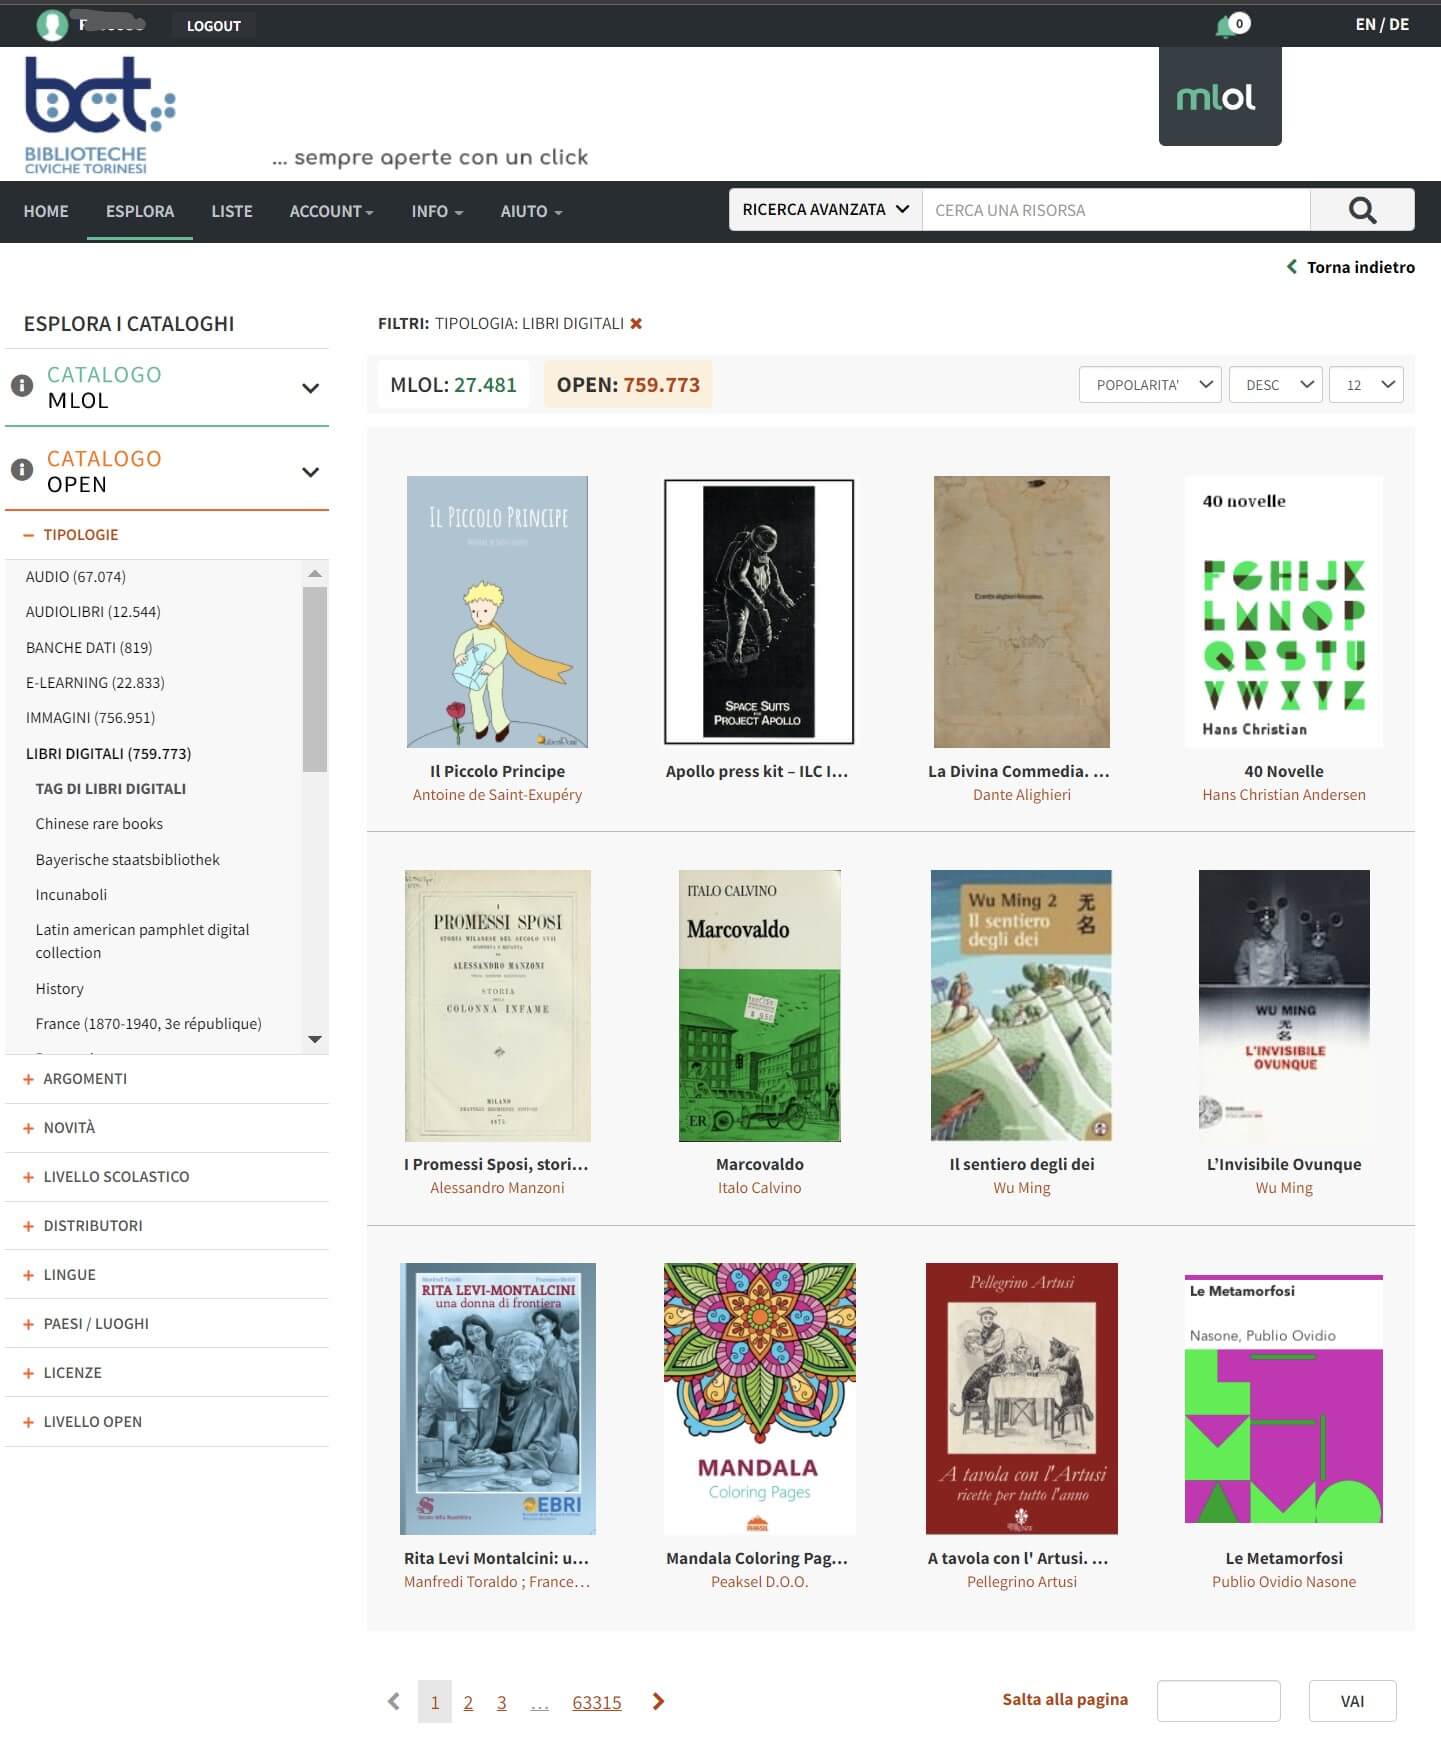Screen dimensions: 1441x1759
Task: Open the Account menu
Action: (x=331, y=211)
